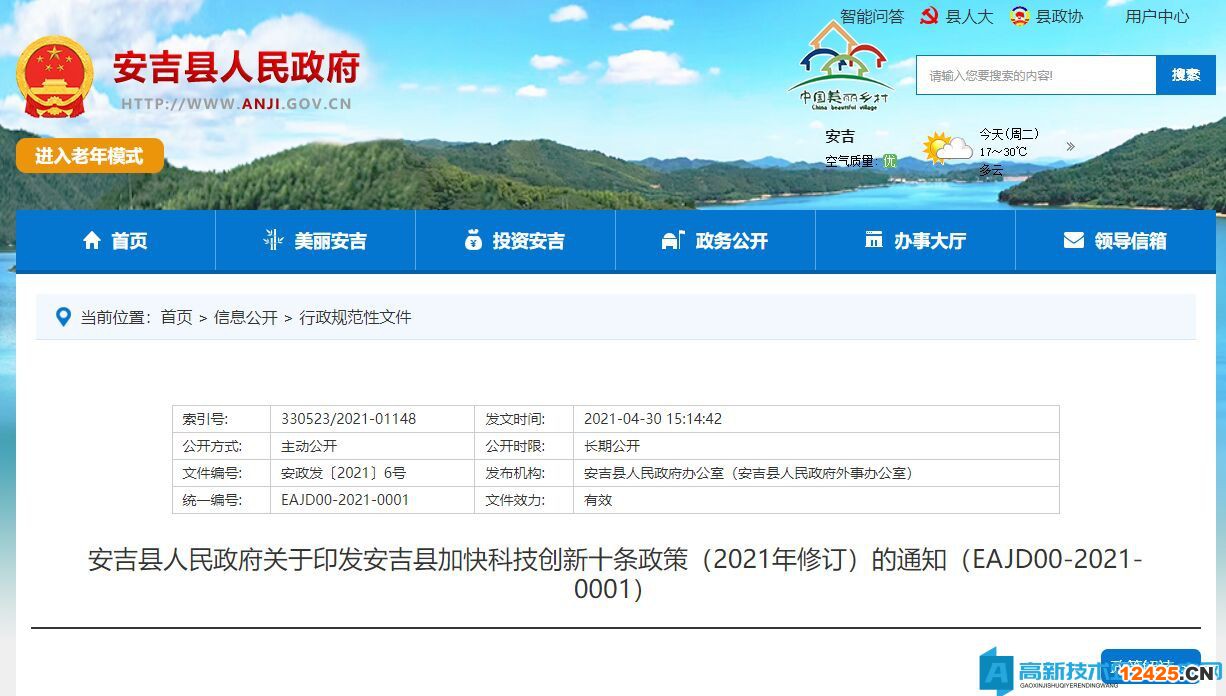This screenshot has width=1226, height=696.
Task: Enable 进入老年模式 elder mode
Action: click(x=89, y=155)
